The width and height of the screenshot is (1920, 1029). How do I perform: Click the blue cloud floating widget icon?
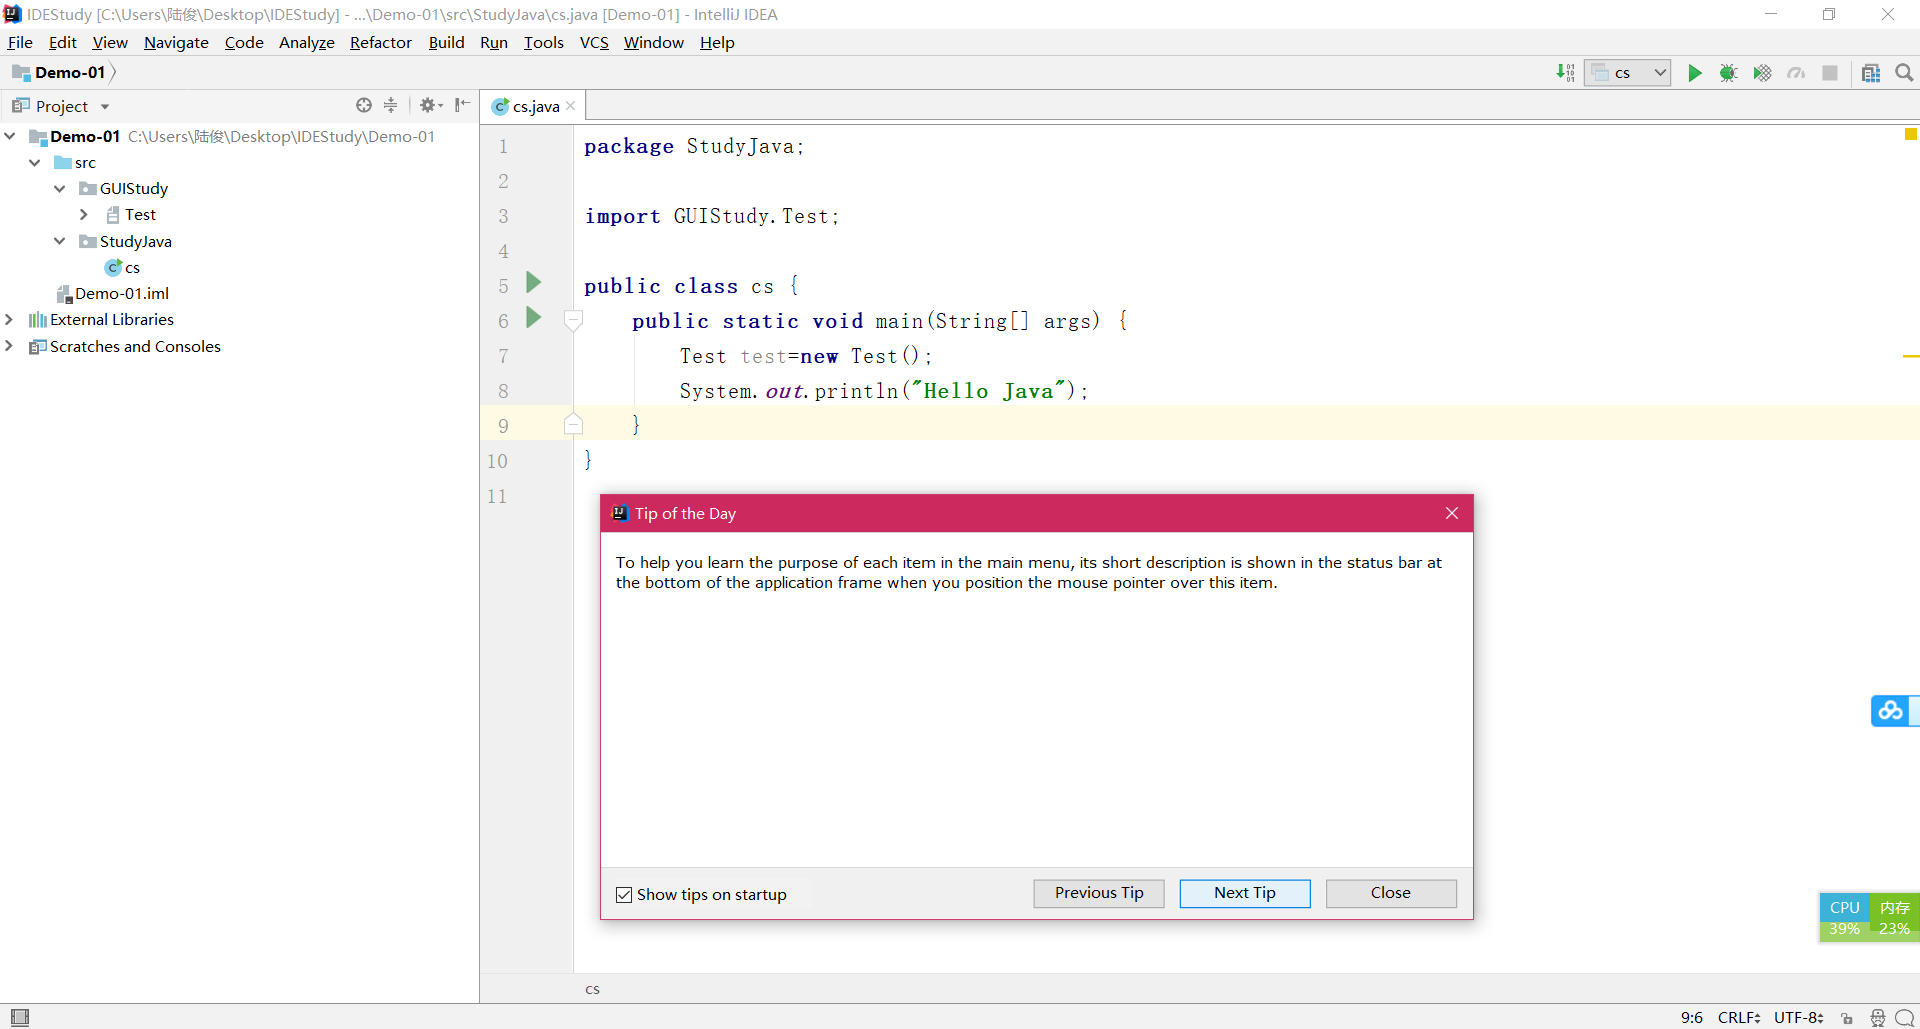point(1890,710)
